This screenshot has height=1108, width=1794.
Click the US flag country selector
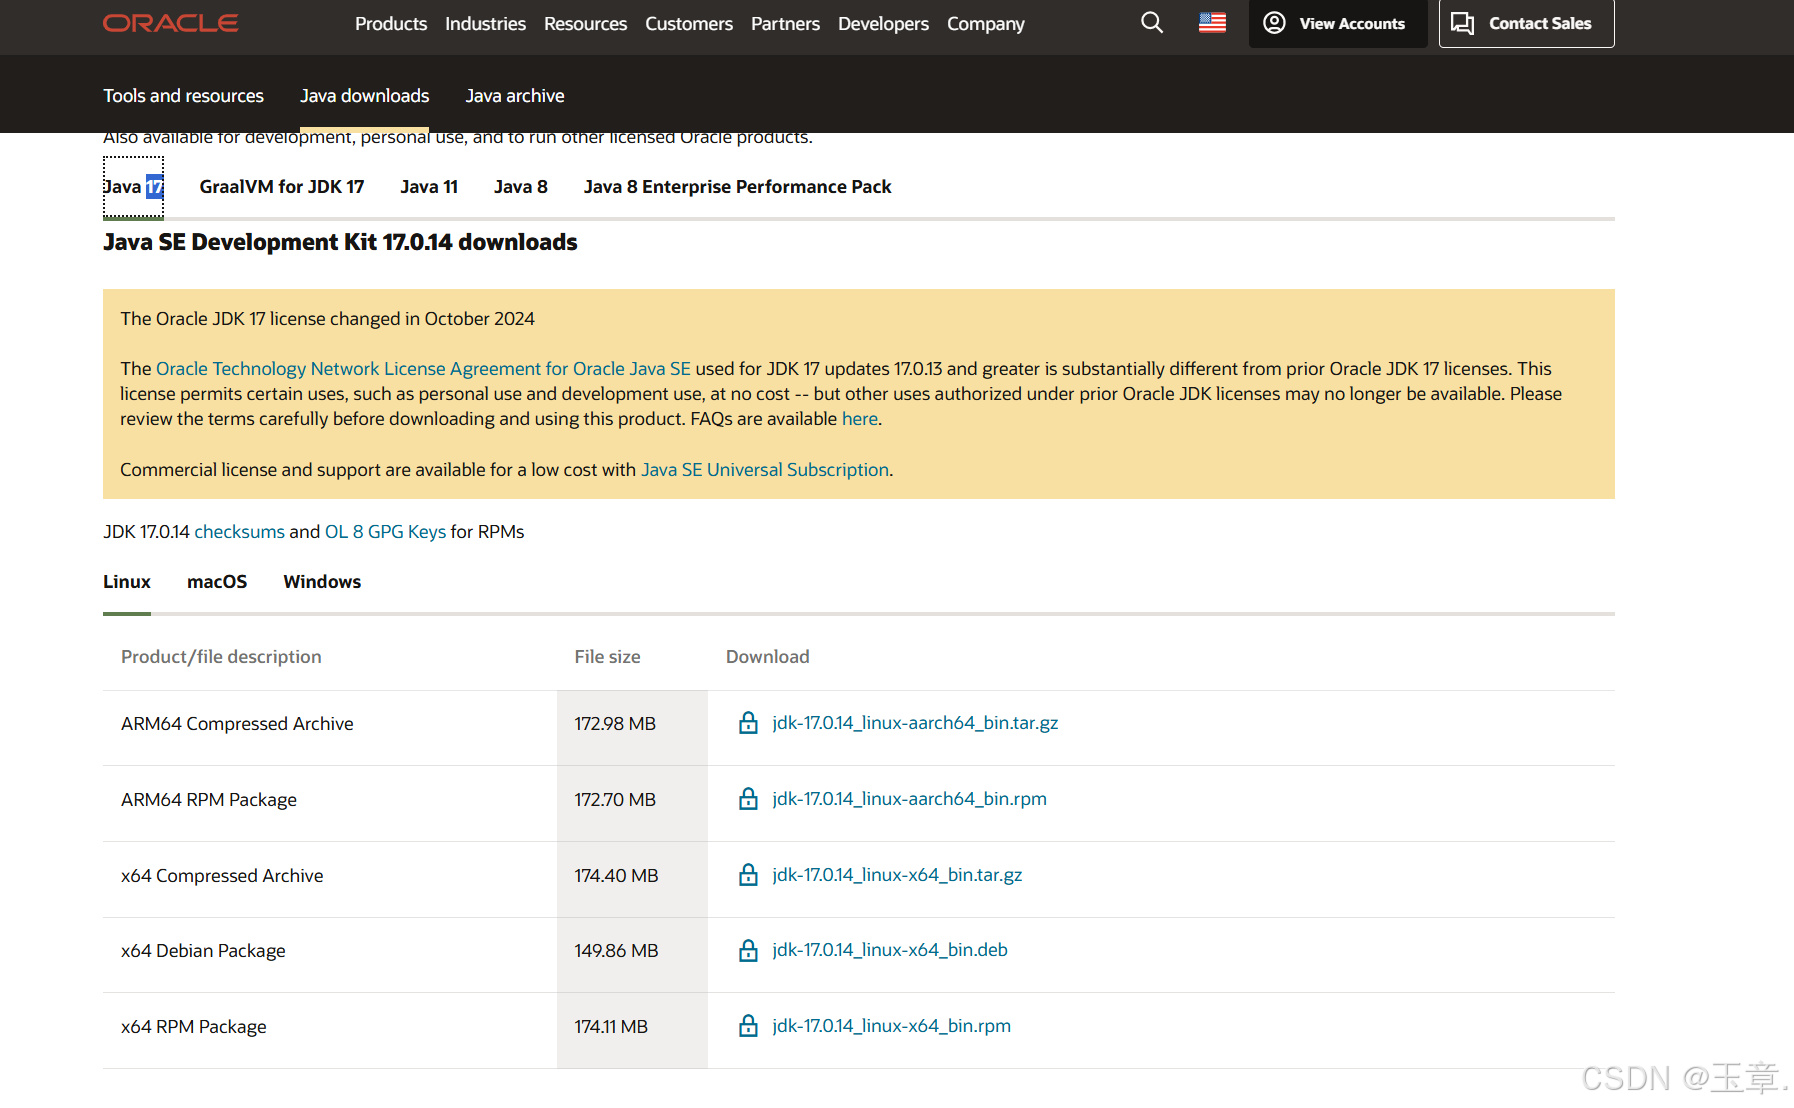point(1212,23)
